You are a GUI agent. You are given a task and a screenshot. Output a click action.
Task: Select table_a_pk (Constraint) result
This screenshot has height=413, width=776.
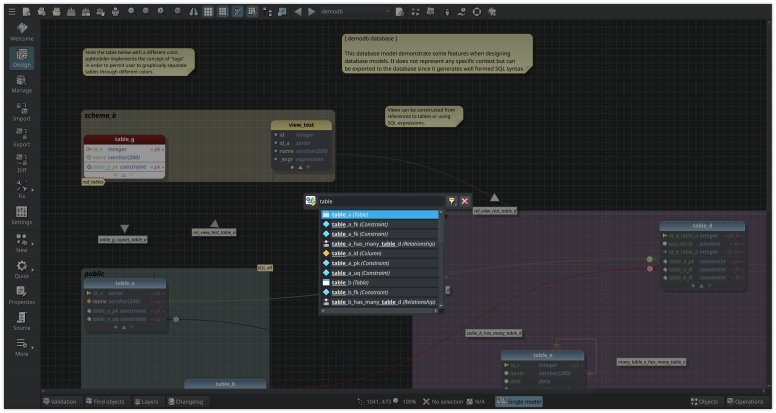click(x=380, y=263)
